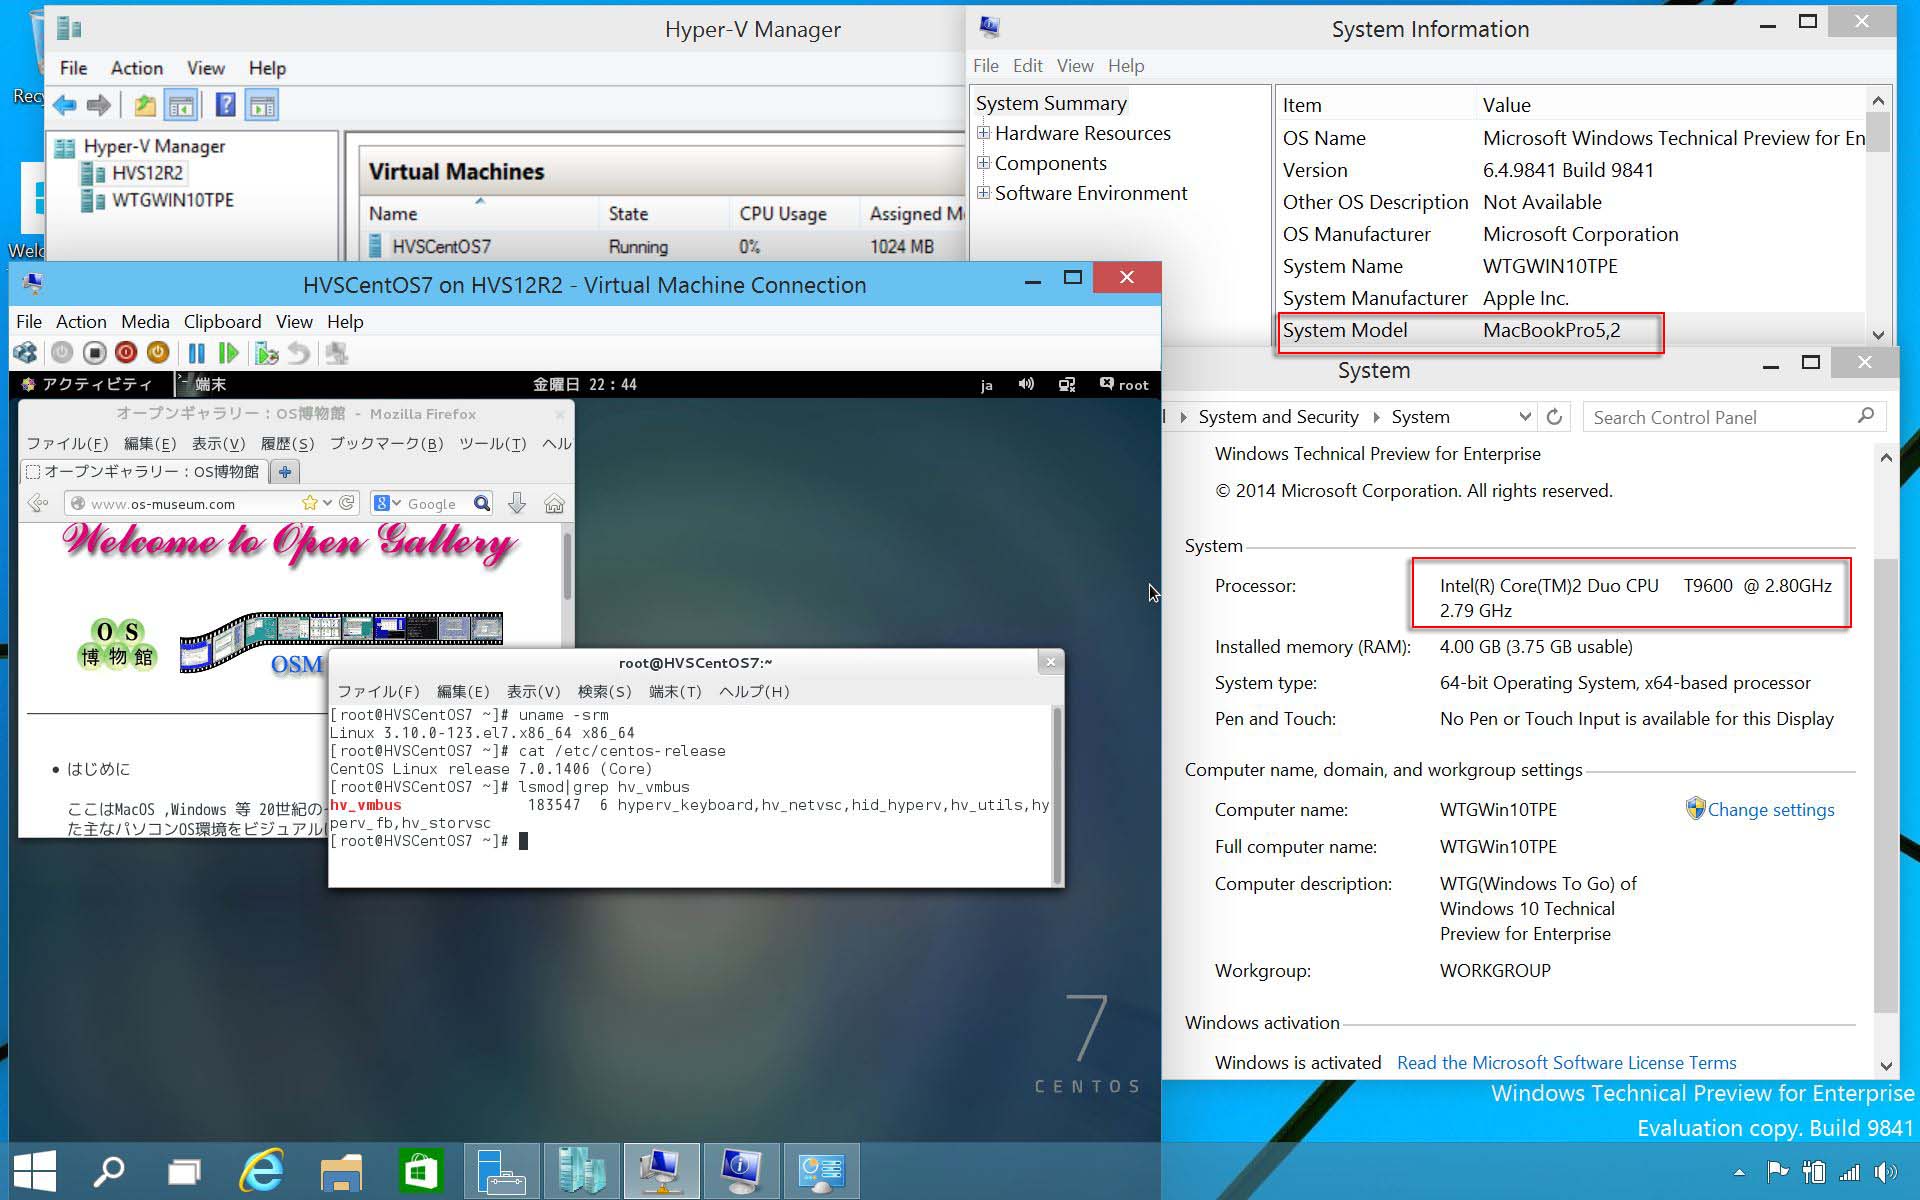Open 検索(S) menu in terminal window
This screenshot has width=1920, height=1200.
coord(604,691)
